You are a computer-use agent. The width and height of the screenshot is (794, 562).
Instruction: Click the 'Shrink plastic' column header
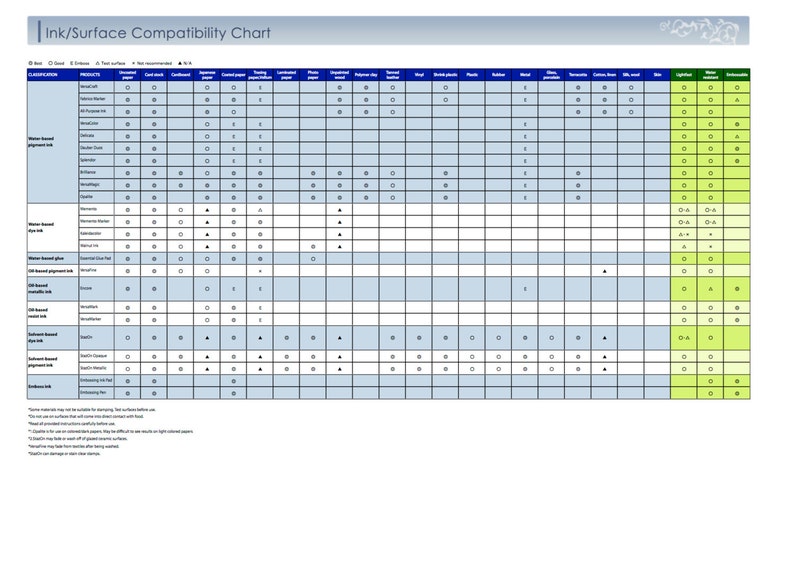click(x=446, y=75)
